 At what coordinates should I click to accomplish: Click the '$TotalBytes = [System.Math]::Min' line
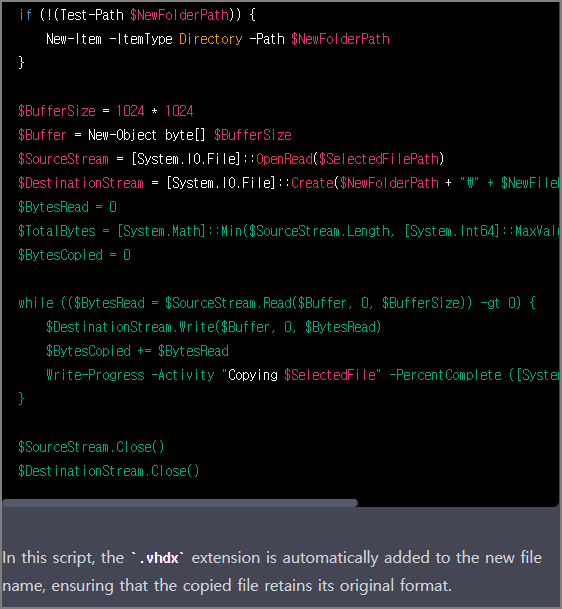pyautogui.click(x=289, y=231)
